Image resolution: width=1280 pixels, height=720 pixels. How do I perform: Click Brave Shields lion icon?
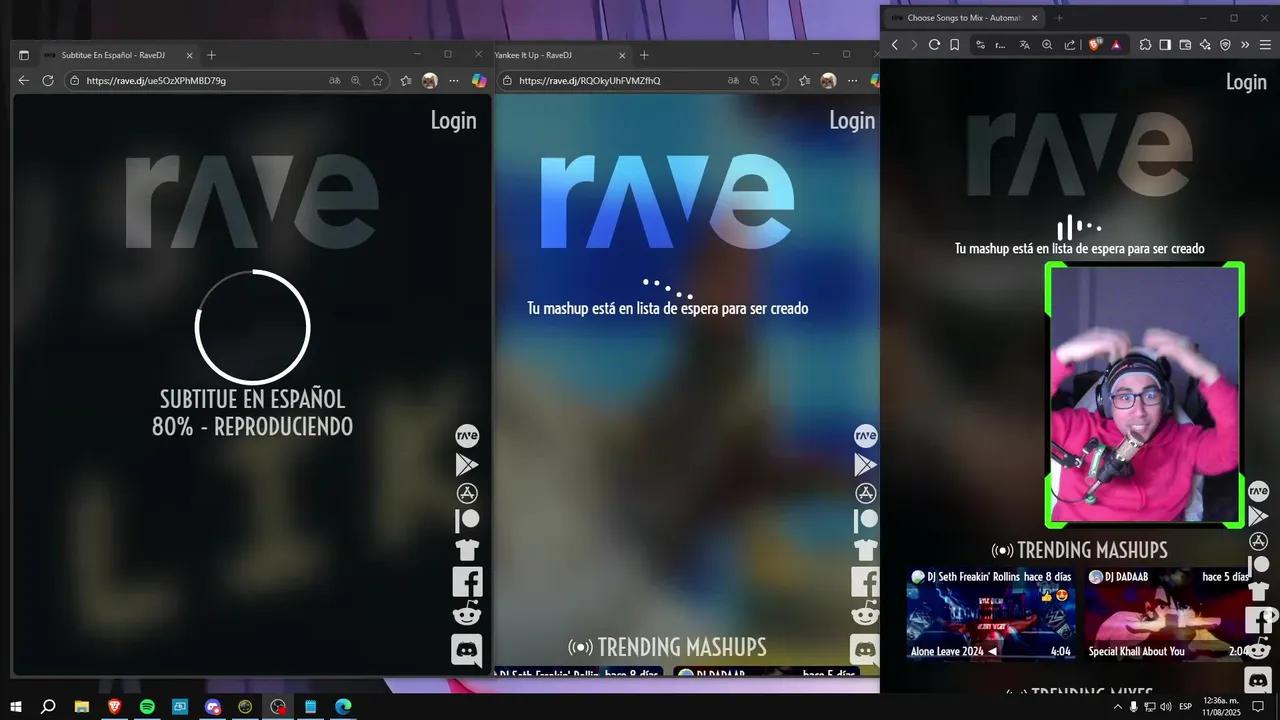[x=1094, y=44]
